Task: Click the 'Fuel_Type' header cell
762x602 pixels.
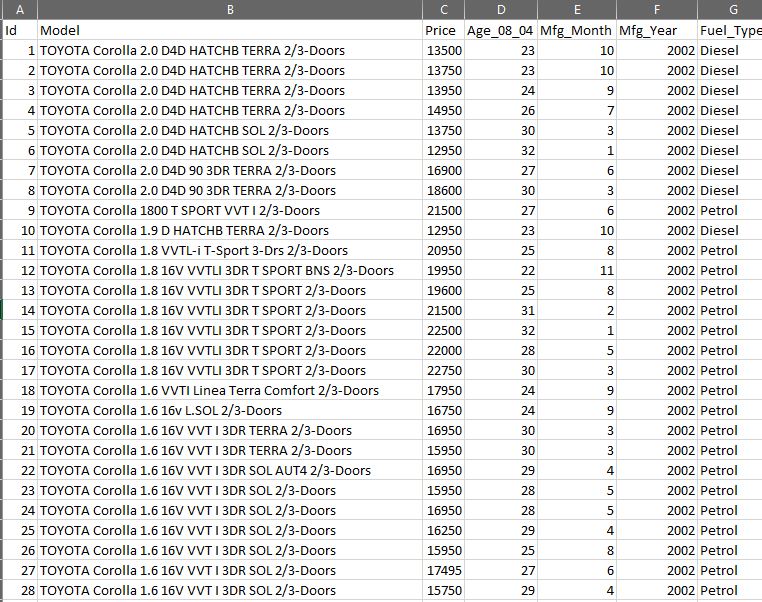Action: point(731,30)
